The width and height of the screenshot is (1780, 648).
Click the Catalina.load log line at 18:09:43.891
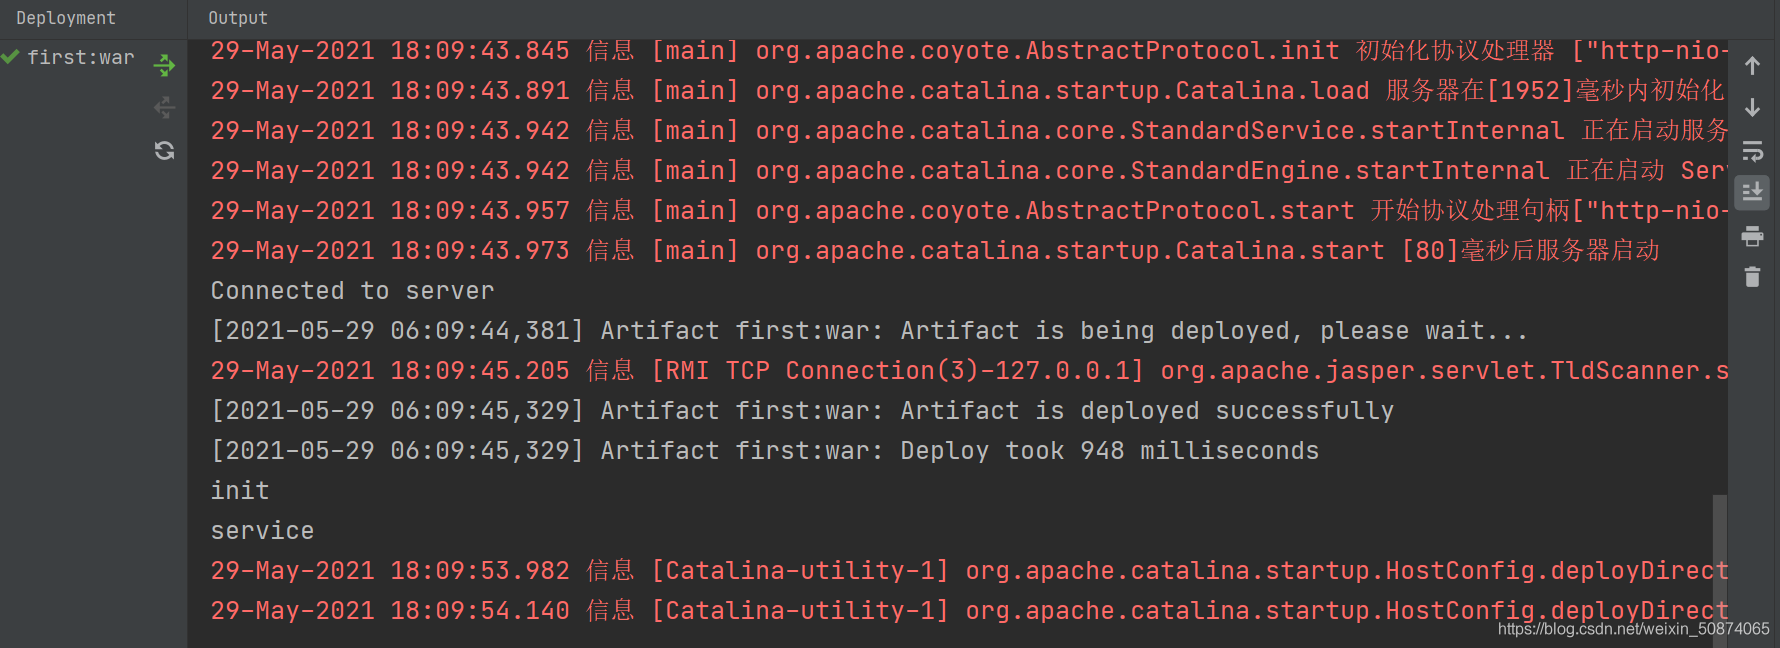[x=969, y=91]
